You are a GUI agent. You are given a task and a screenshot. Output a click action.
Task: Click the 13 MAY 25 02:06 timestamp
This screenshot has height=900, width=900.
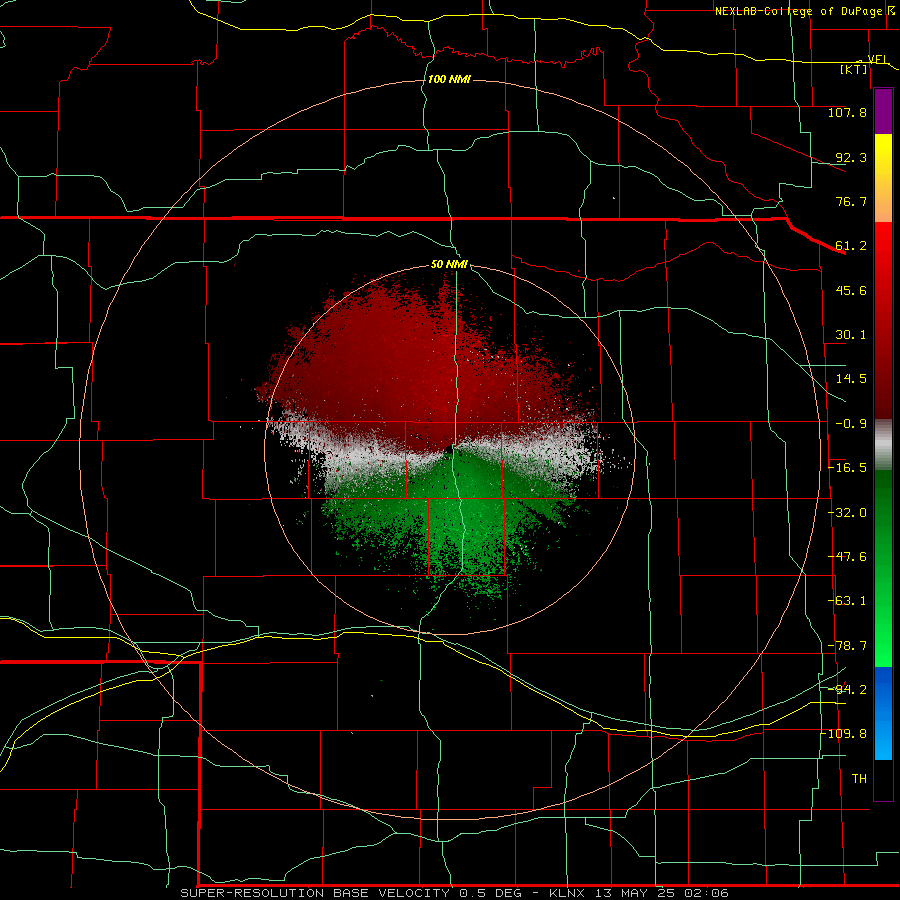click(x=662, y=893)
